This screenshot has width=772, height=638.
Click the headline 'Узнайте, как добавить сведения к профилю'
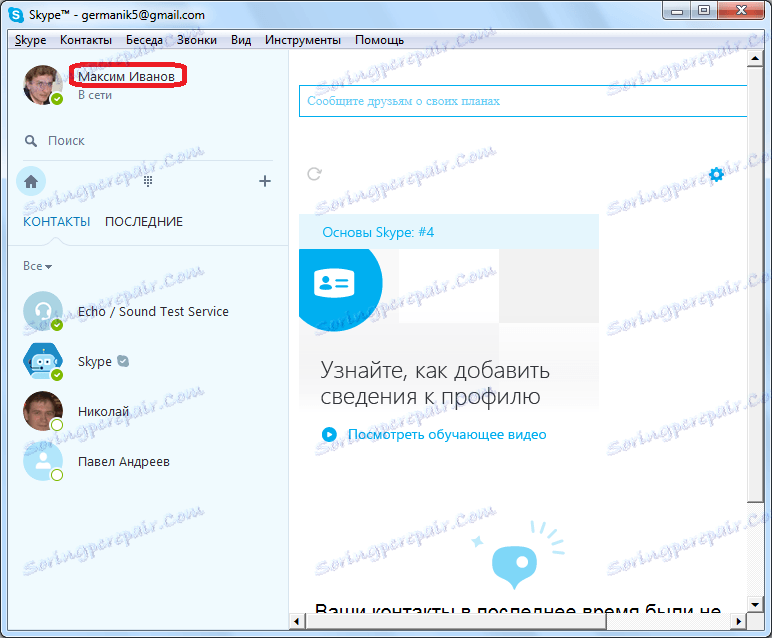pyautogui.click(x=435, y=383)
